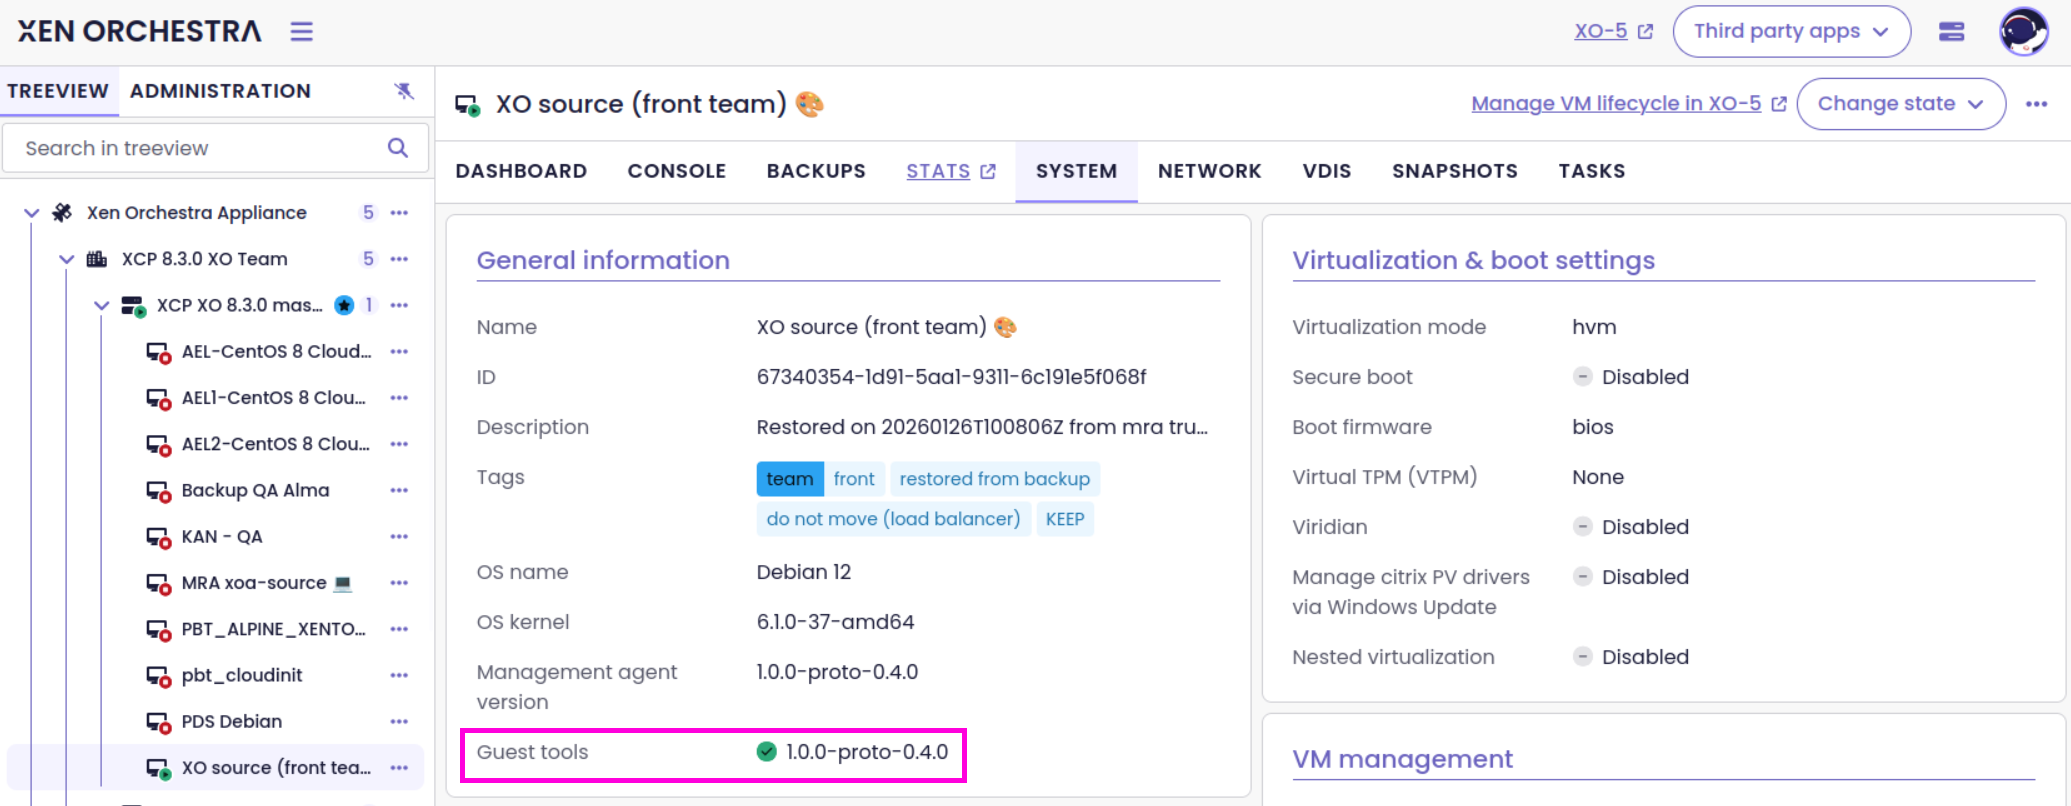Select PDS Debian in the tree
This screenshot has height=806, width=2071.
232,722
